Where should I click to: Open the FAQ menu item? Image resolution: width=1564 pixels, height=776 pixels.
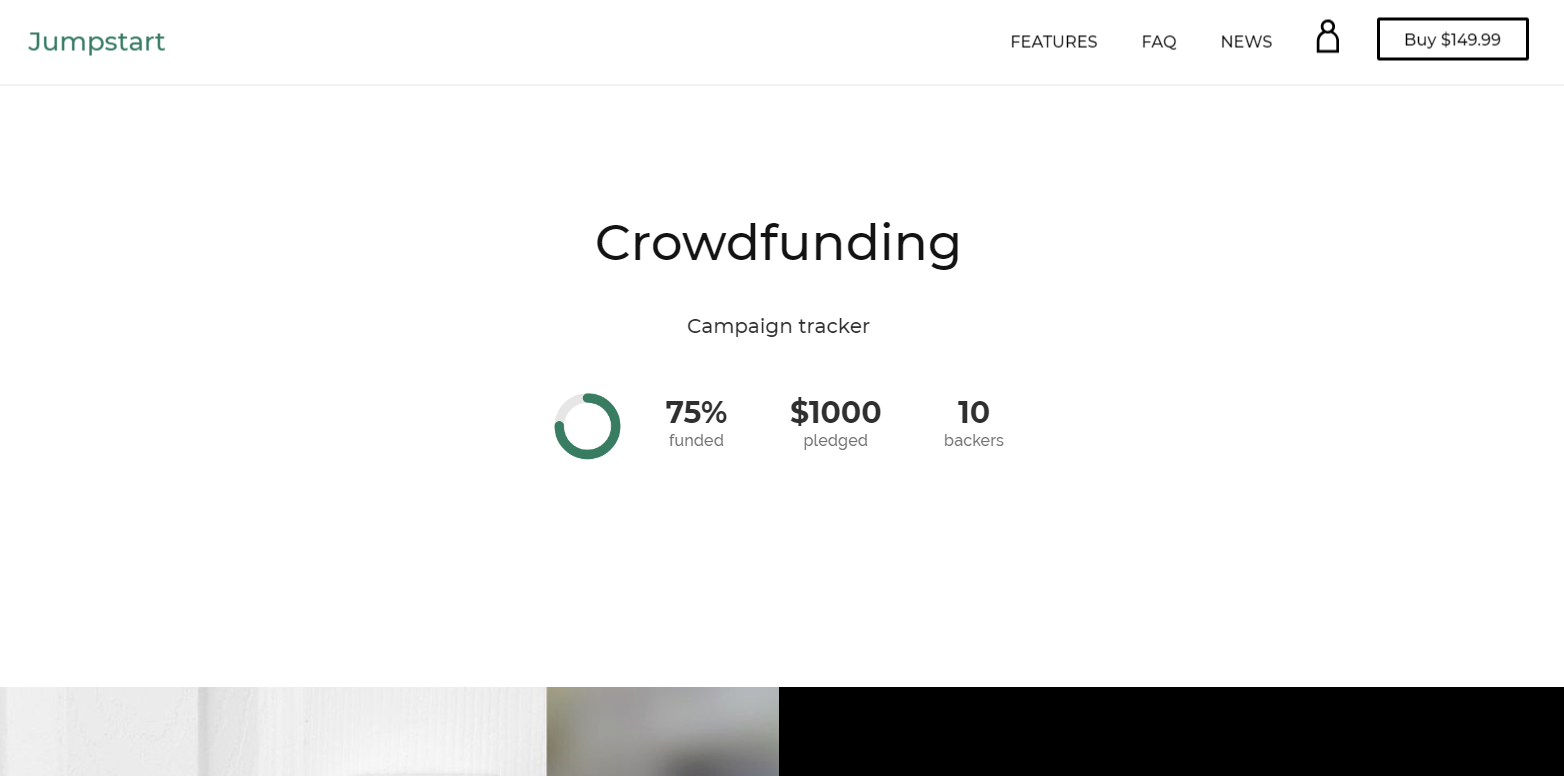[1159, 41]
